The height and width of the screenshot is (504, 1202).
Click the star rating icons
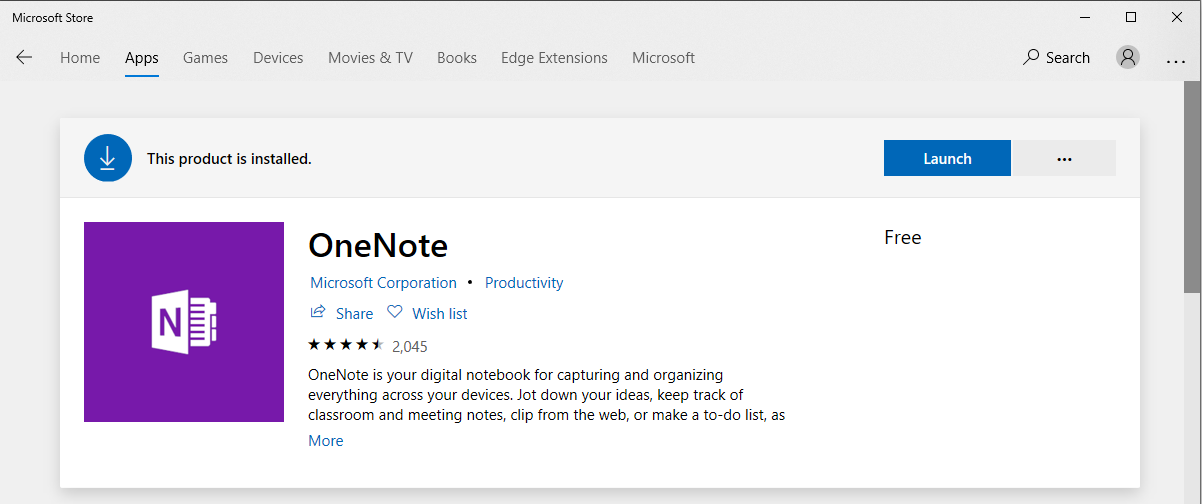tap(346, 345)
